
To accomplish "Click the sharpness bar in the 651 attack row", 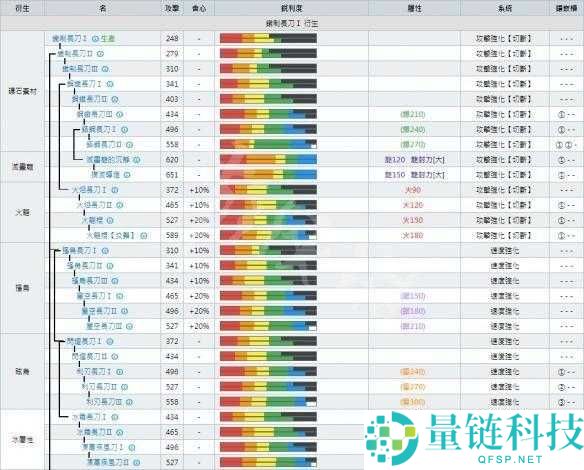I will click(268, 175).
